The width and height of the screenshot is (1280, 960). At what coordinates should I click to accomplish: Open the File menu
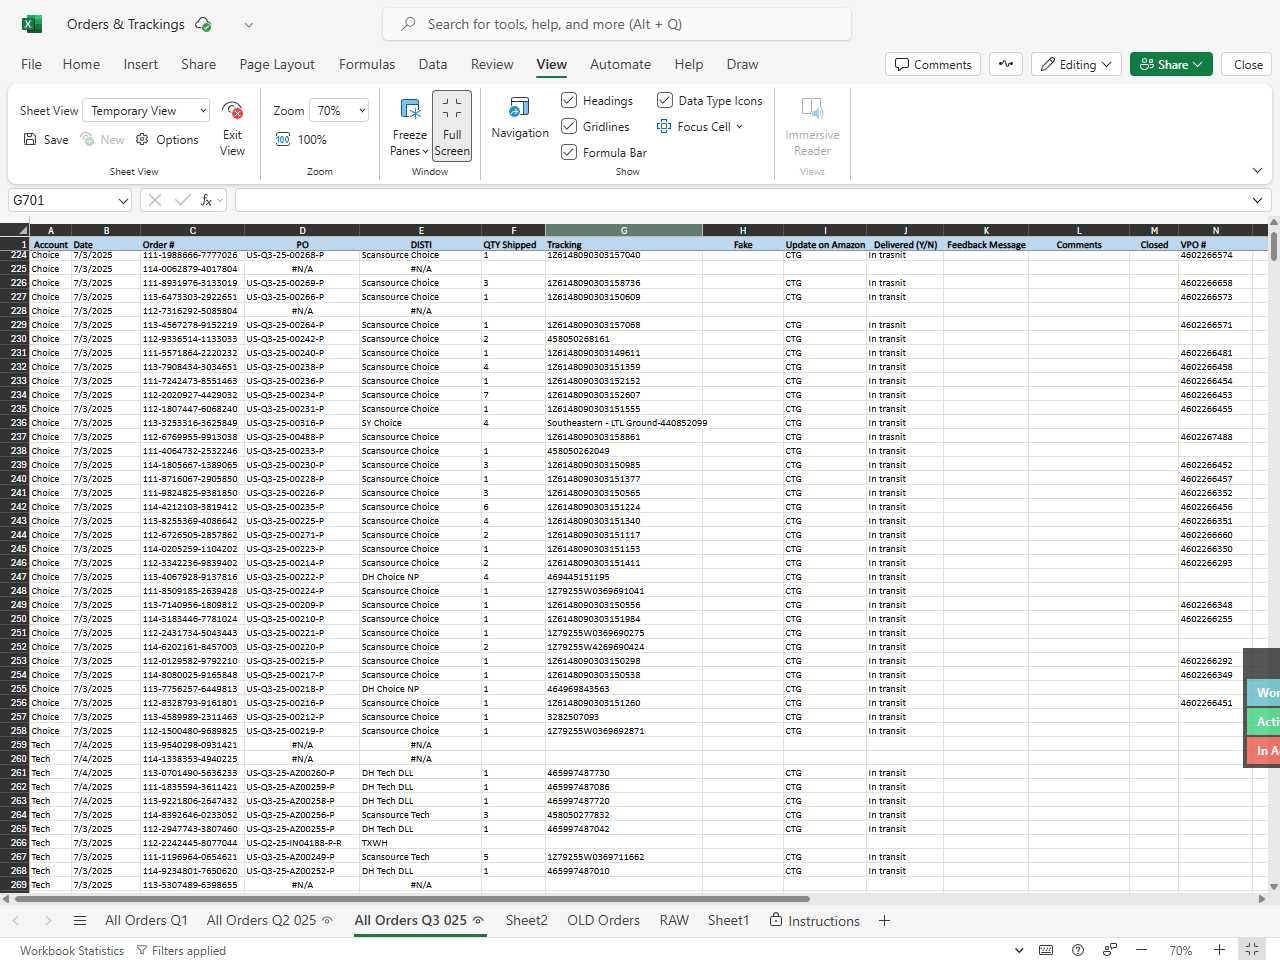click(x=31, y=64)
